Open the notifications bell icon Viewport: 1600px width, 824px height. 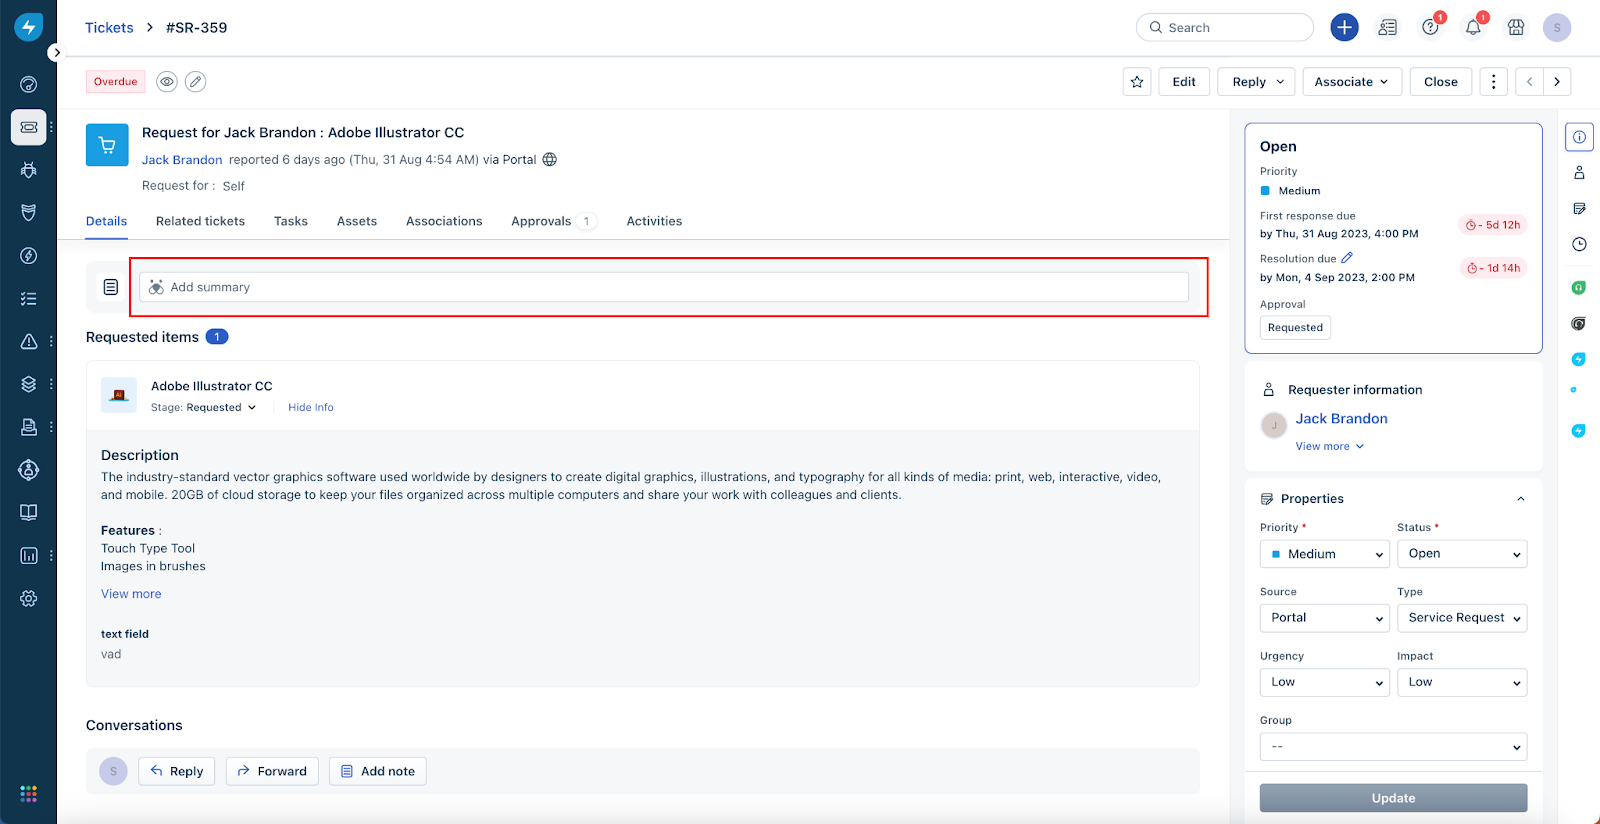click(x=1473, y=27)
